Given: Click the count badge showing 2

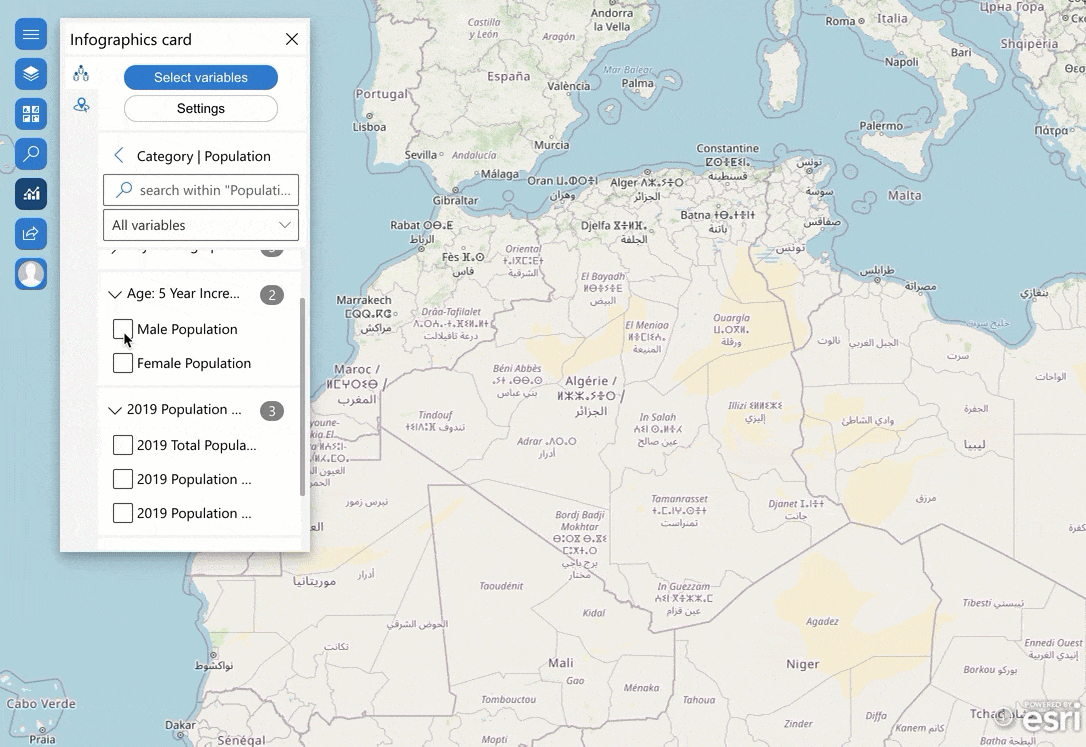Looking at the screenshot, I should click(x=272, y=295).
